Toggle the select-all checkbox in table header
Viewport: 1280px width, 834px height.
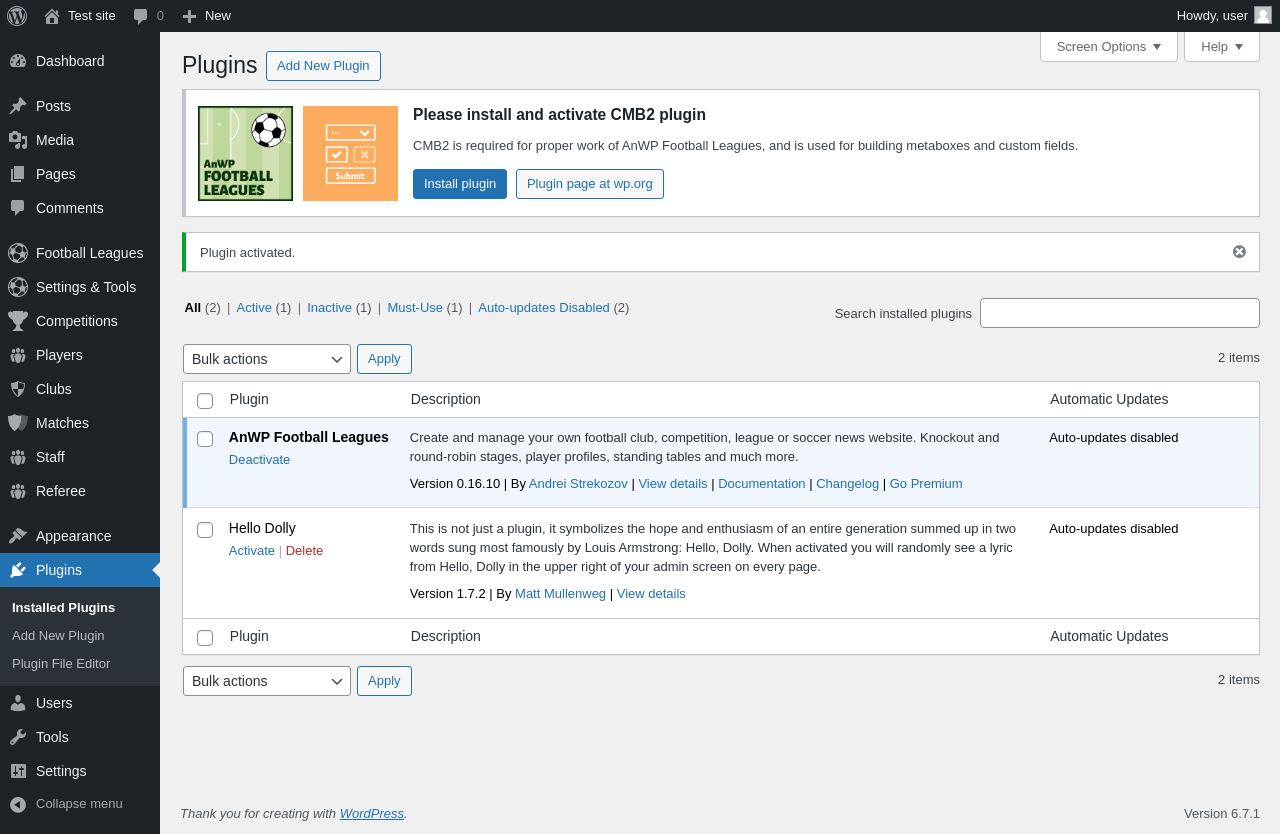tap(205, 401)
